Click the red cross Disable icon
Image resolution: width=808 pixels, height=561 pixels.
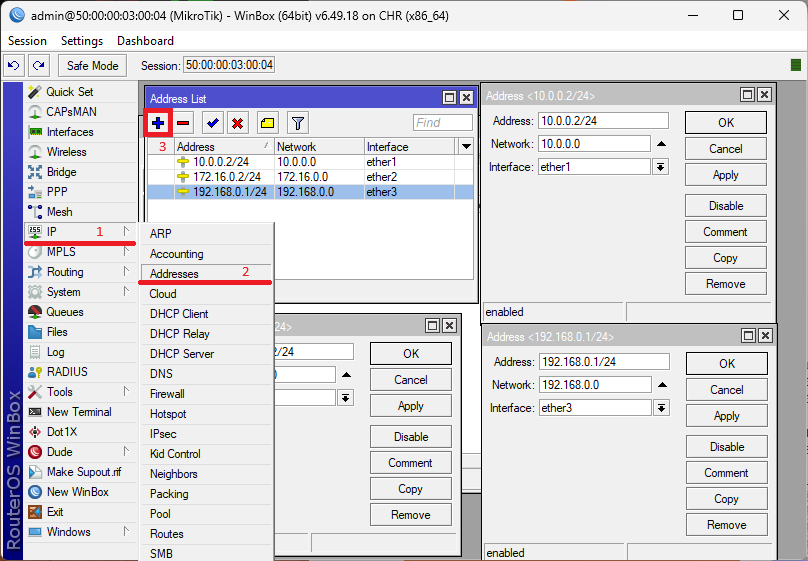click(x=238, y=123)
